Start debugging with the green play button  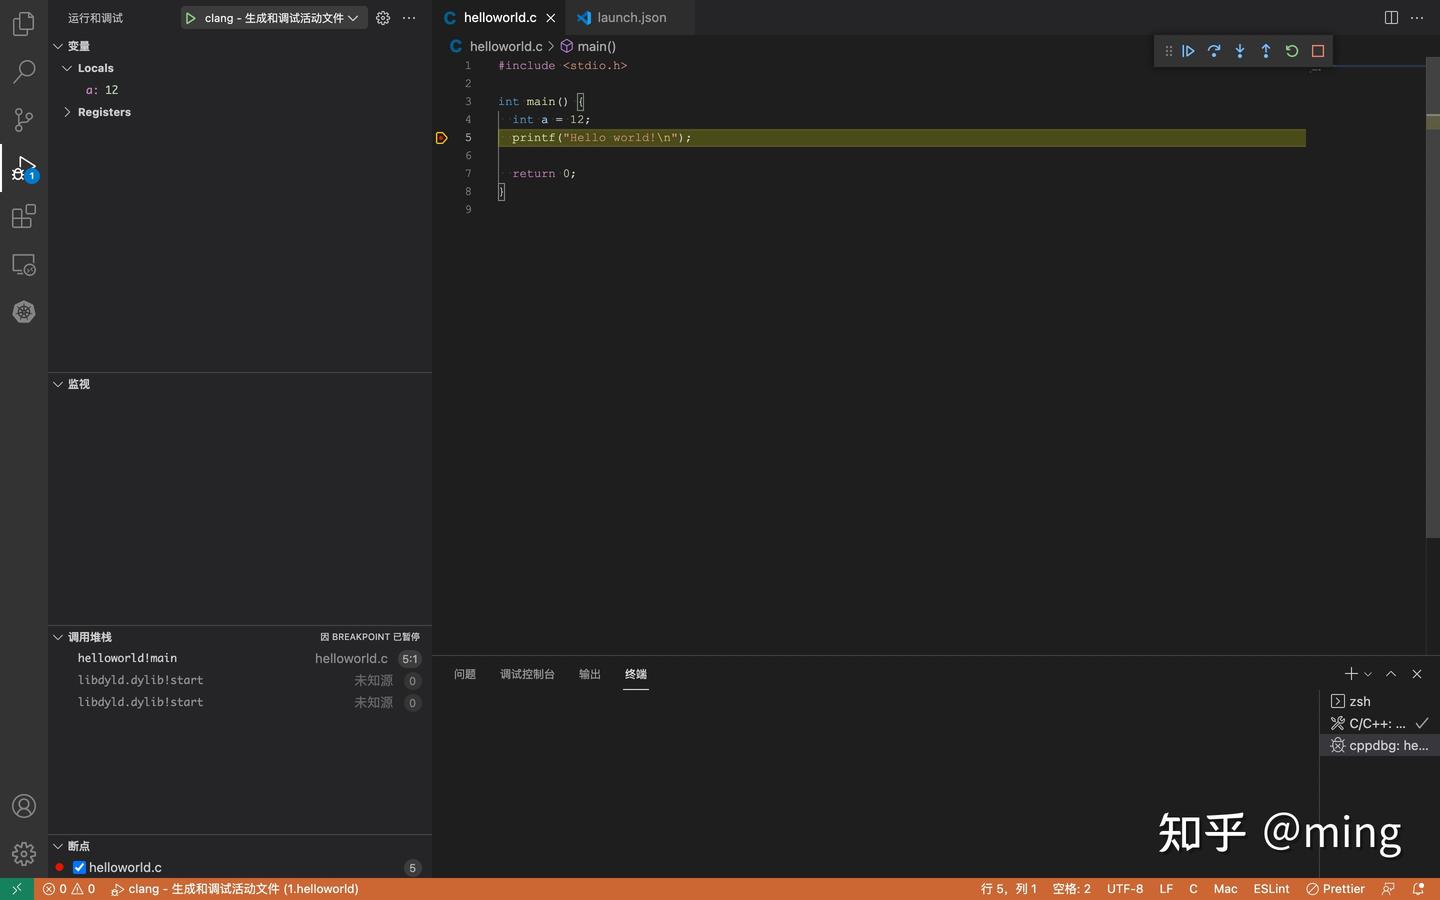coord(190,18)
